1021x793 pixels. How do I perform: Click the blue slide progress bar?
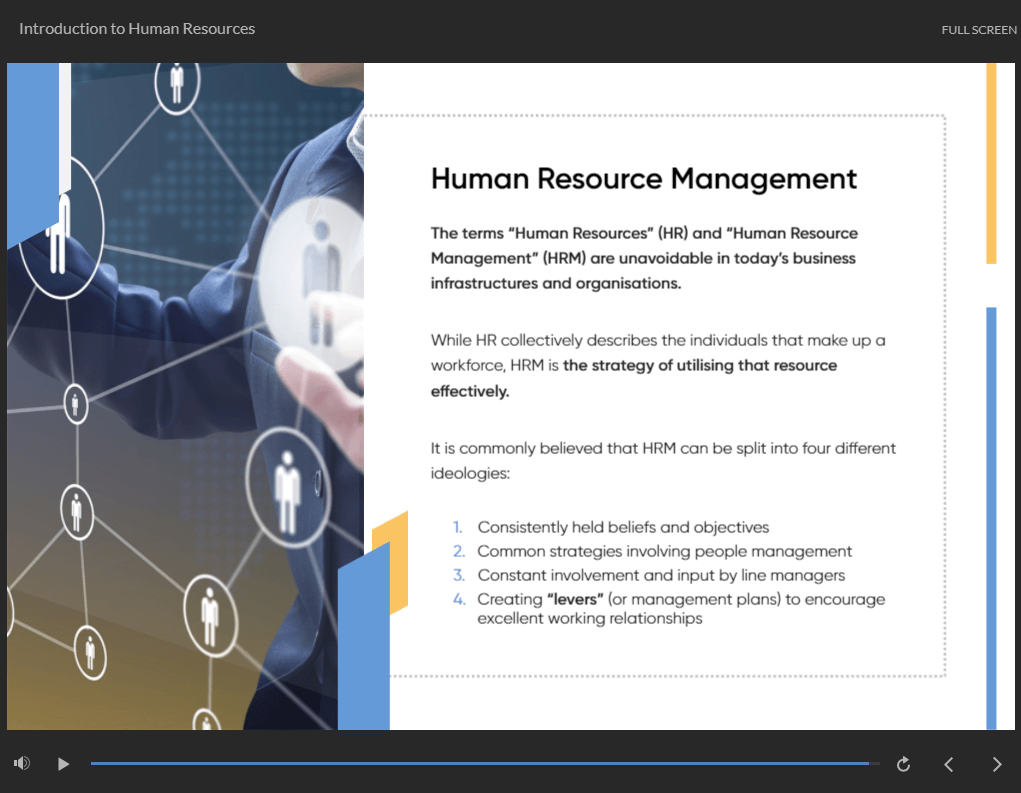(x=480, y=764)
